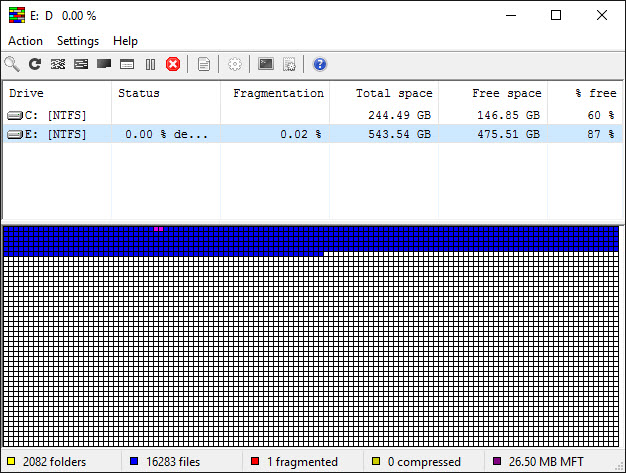
Task: Open help with the blue question mark icon
Action: (x=320, y=64)
